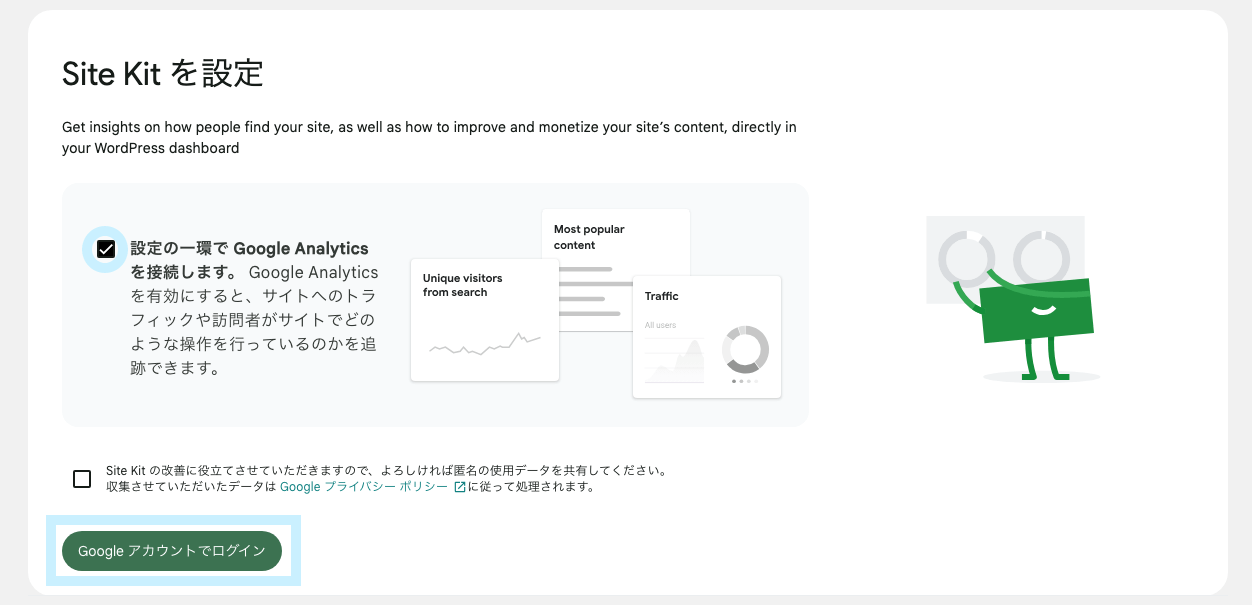Select the "Traffic" card title

662,296
